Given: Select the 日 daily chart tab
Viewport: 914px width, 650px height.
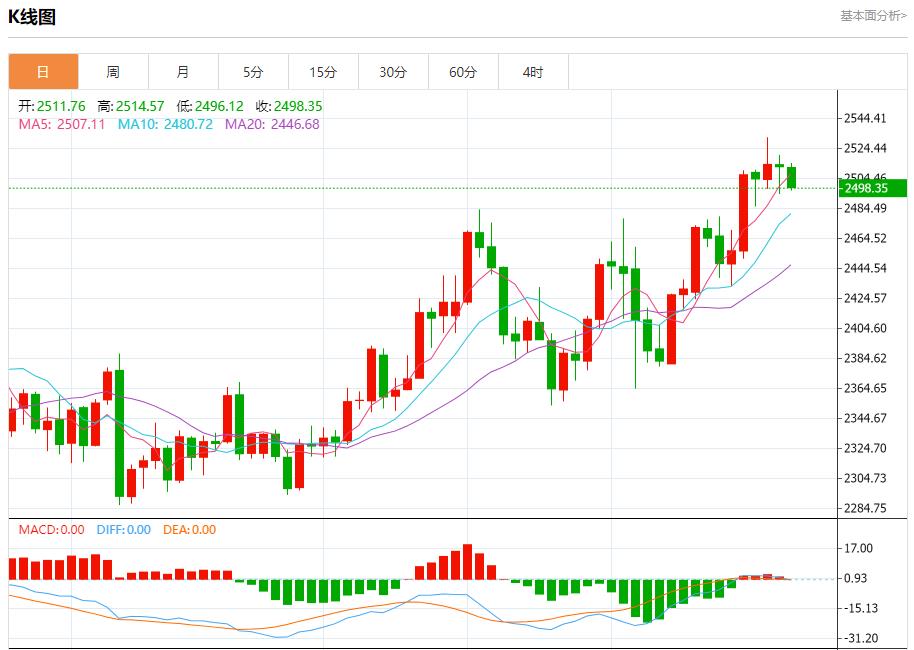Looking at the screenshot, I should 43,72.
